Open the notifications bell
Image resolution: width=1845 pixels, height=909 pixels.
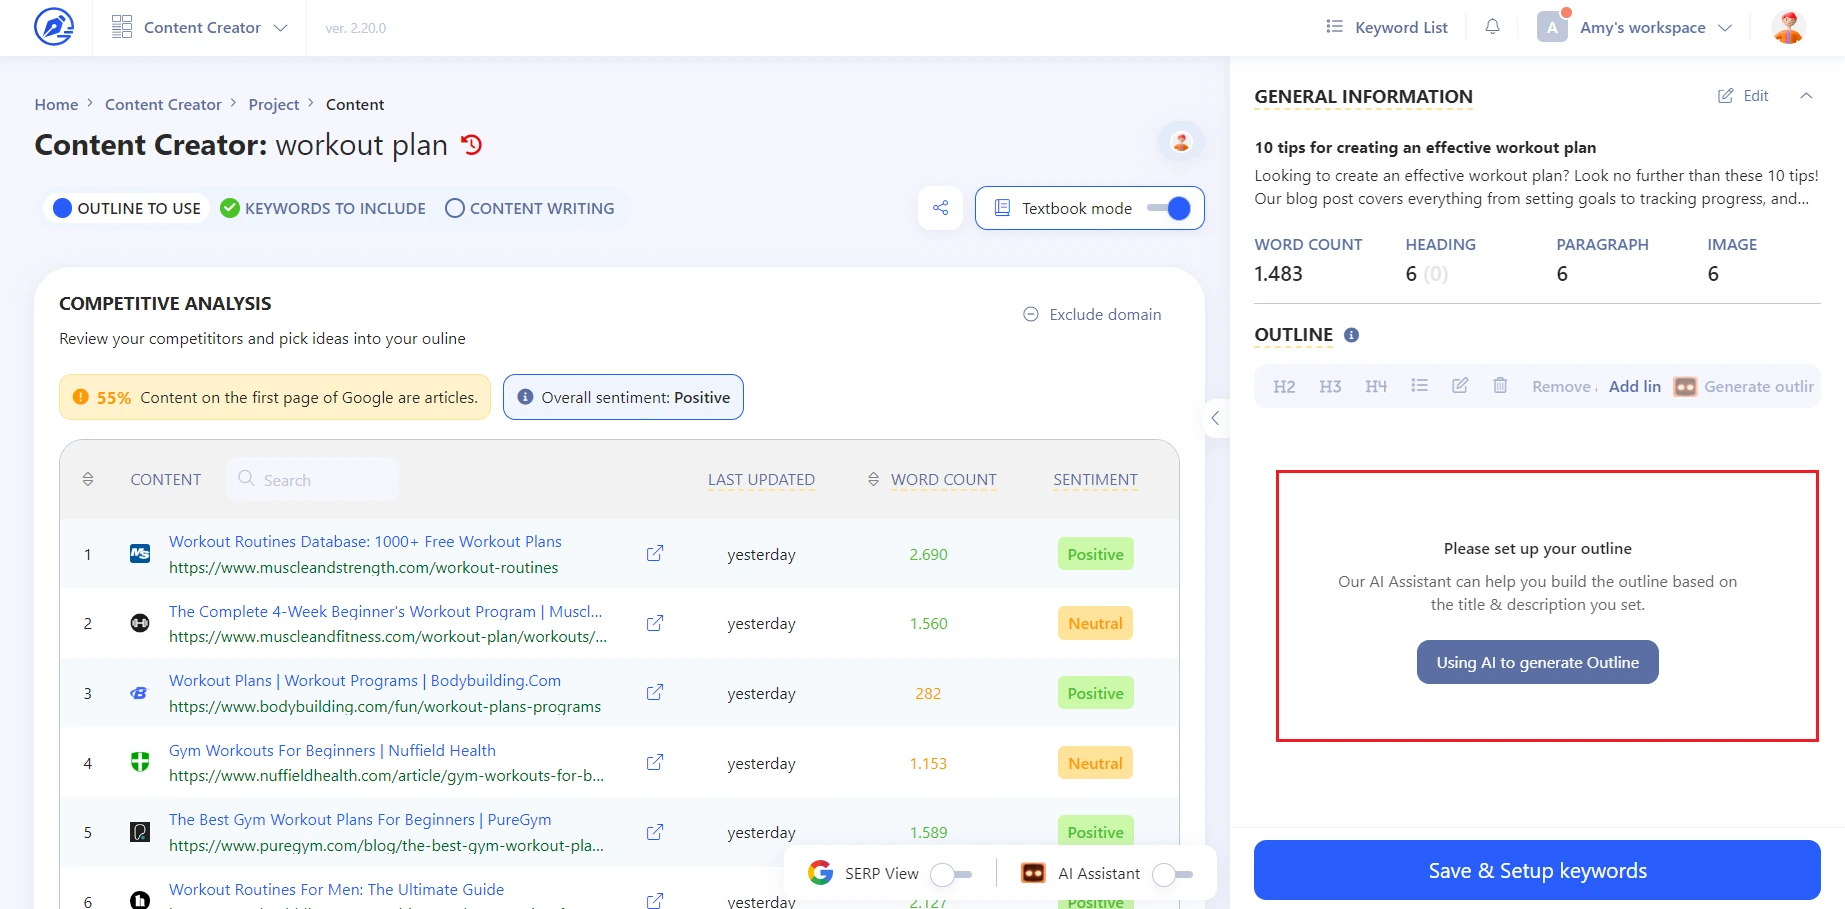pyautogui.click(x=1492, y=27)
